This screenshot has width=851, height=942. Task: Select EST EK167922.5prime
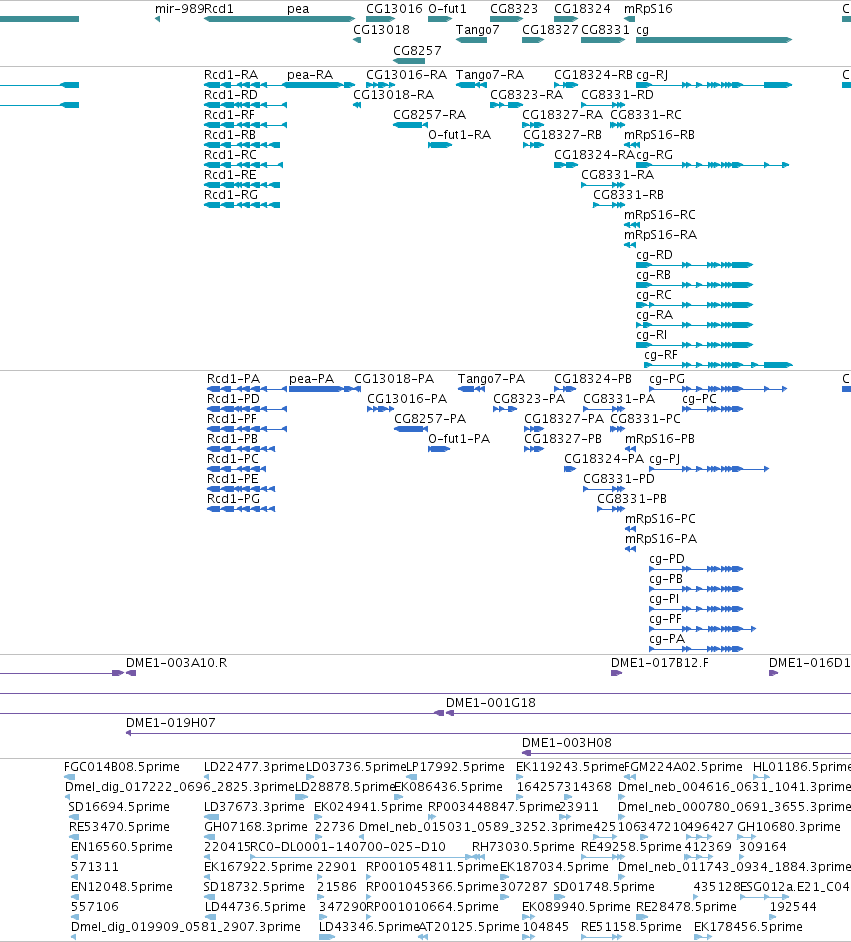point(258,867)
